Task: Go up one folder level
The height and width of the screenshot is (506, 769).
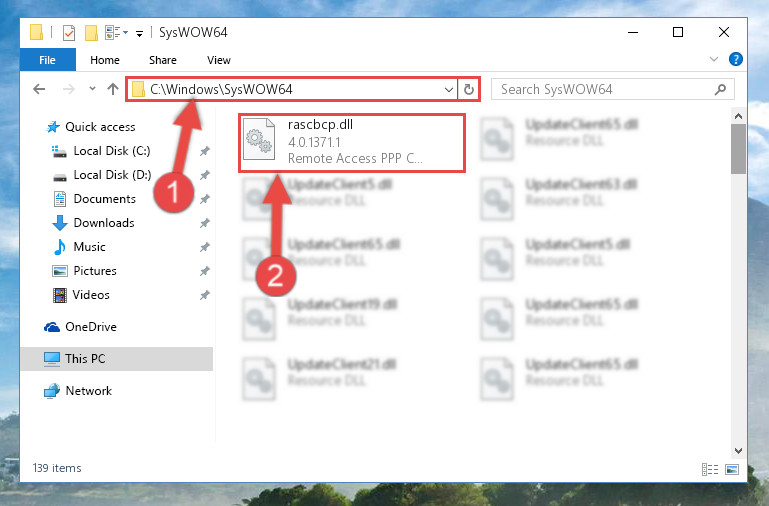Action: (x=113, y=89)
